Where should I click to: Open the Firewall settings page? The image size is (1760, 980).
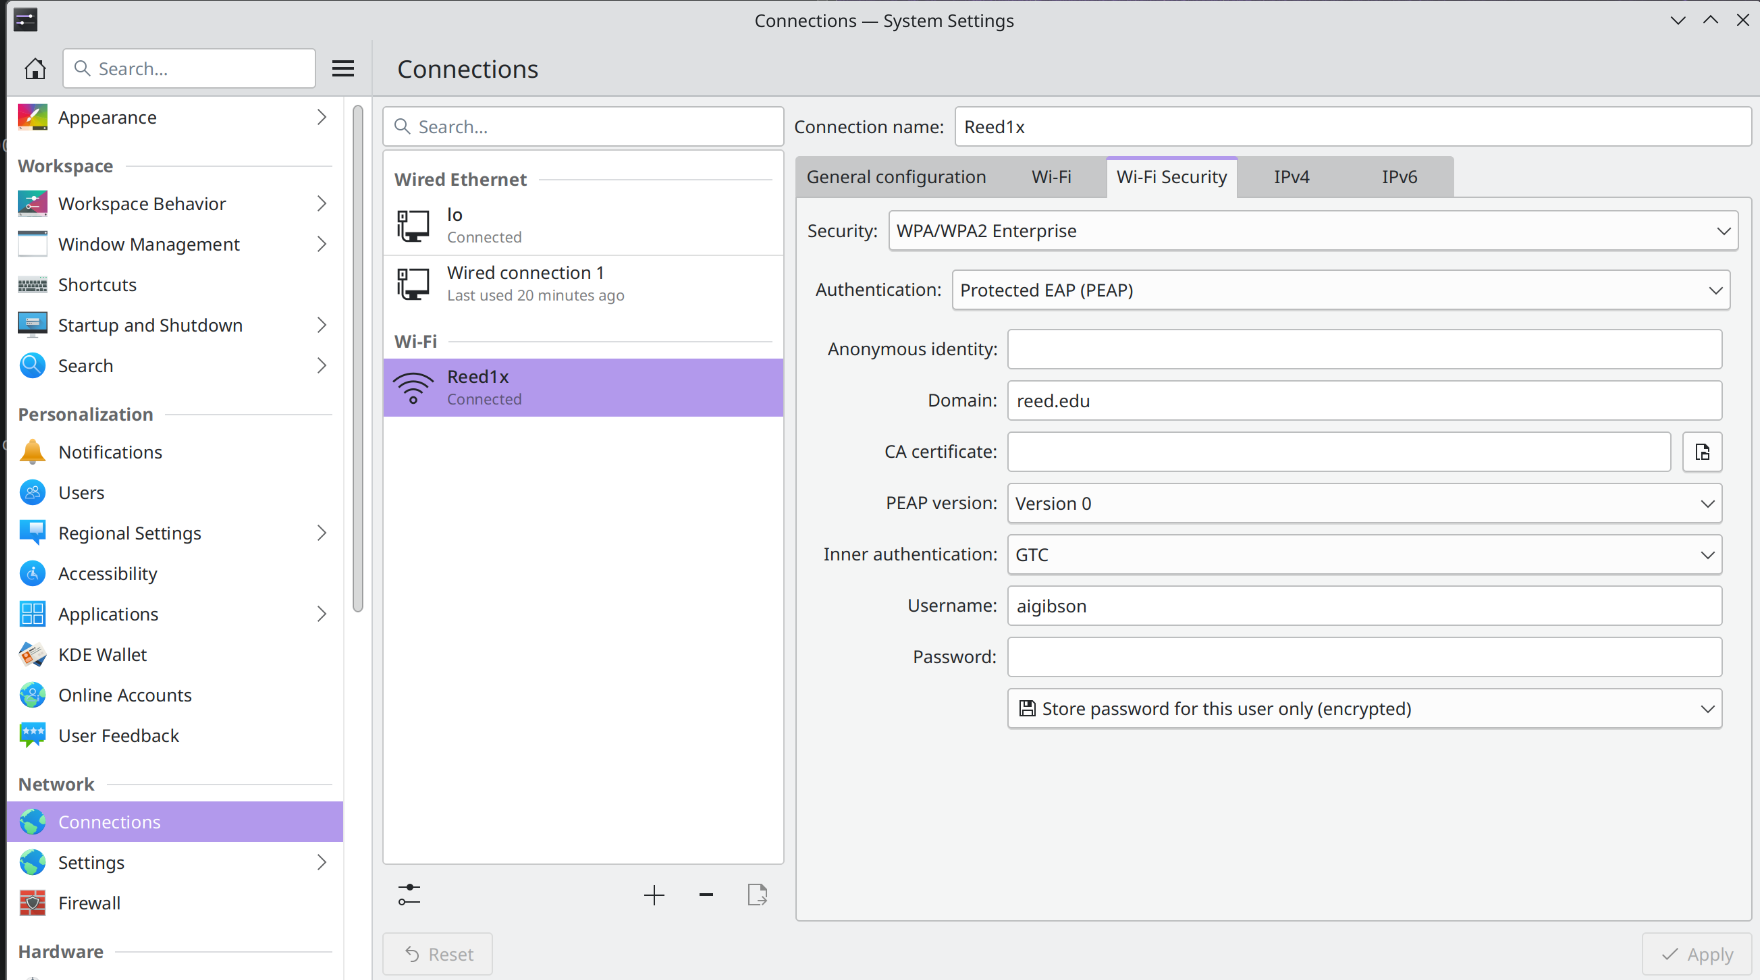[x=89, y=903]
